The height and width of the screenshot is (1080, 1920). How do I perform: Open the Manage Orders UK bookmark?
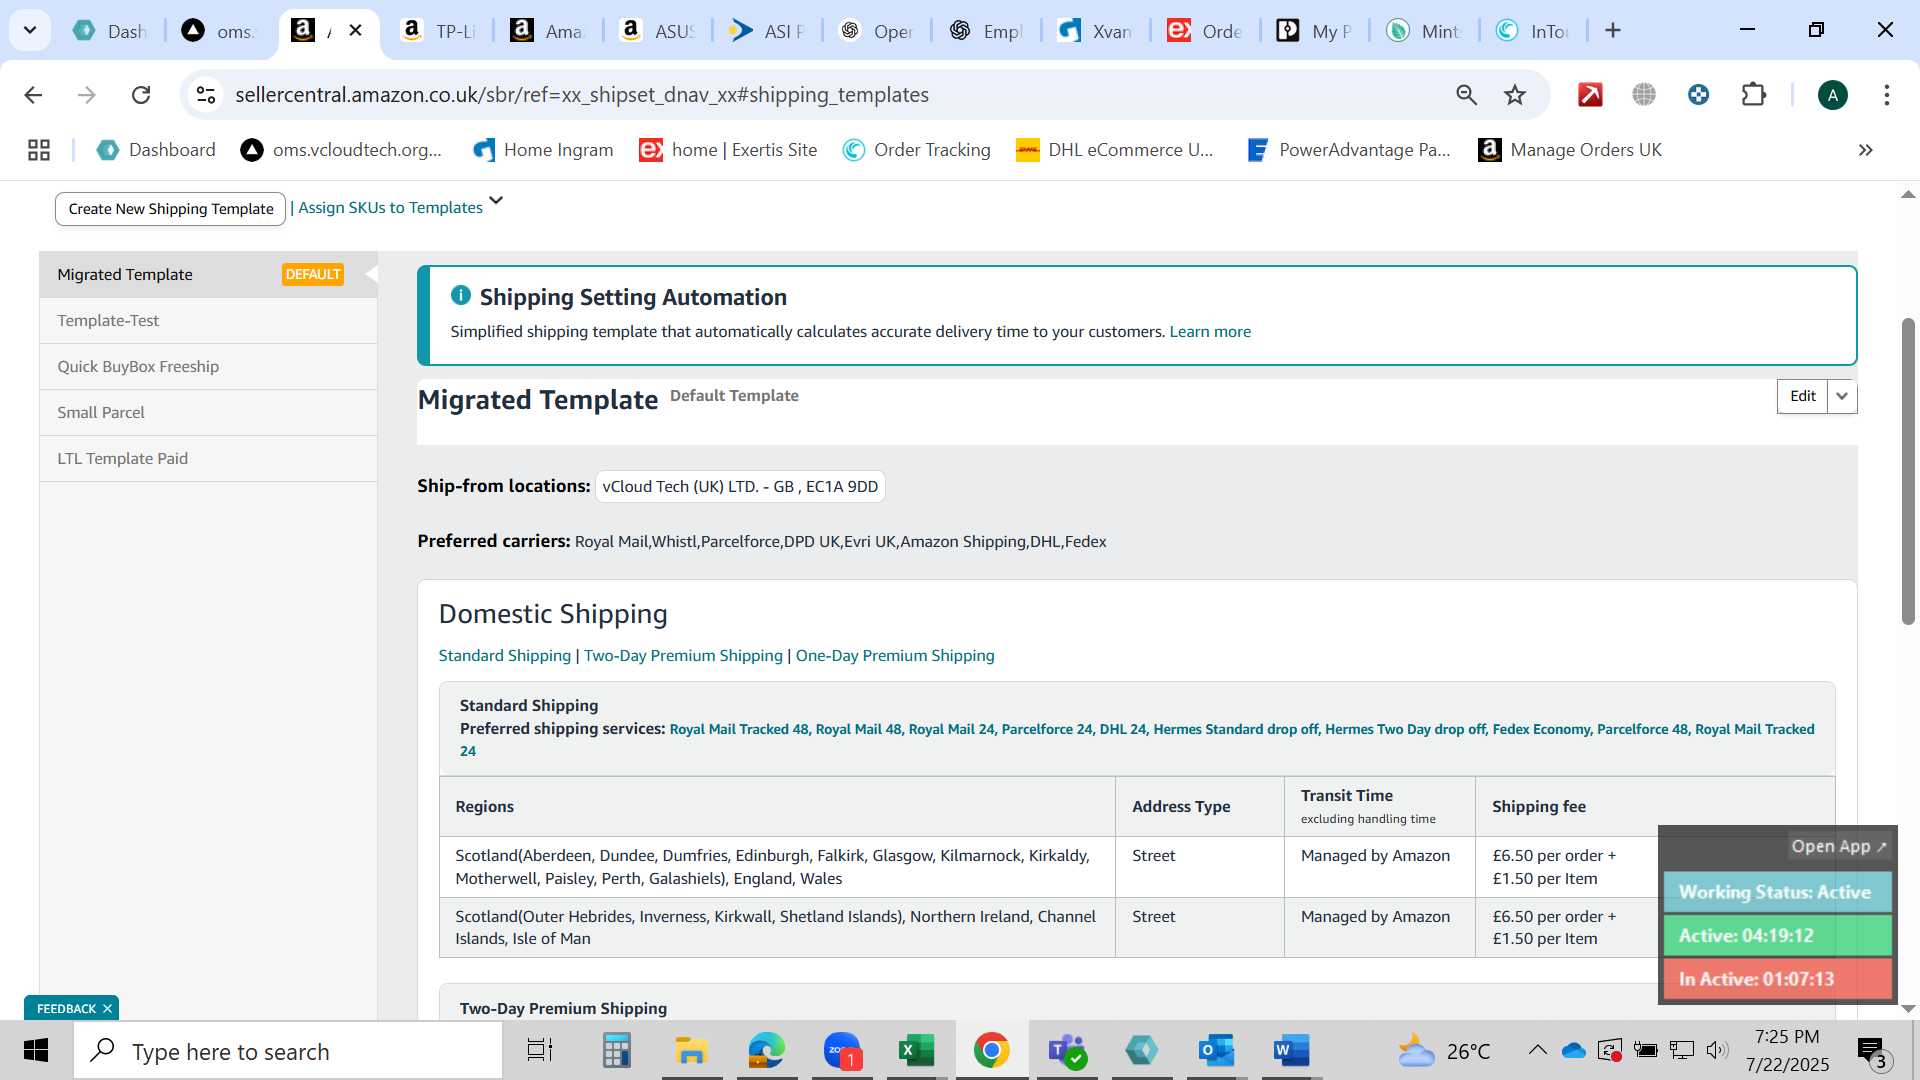[x=1570, y=150]
